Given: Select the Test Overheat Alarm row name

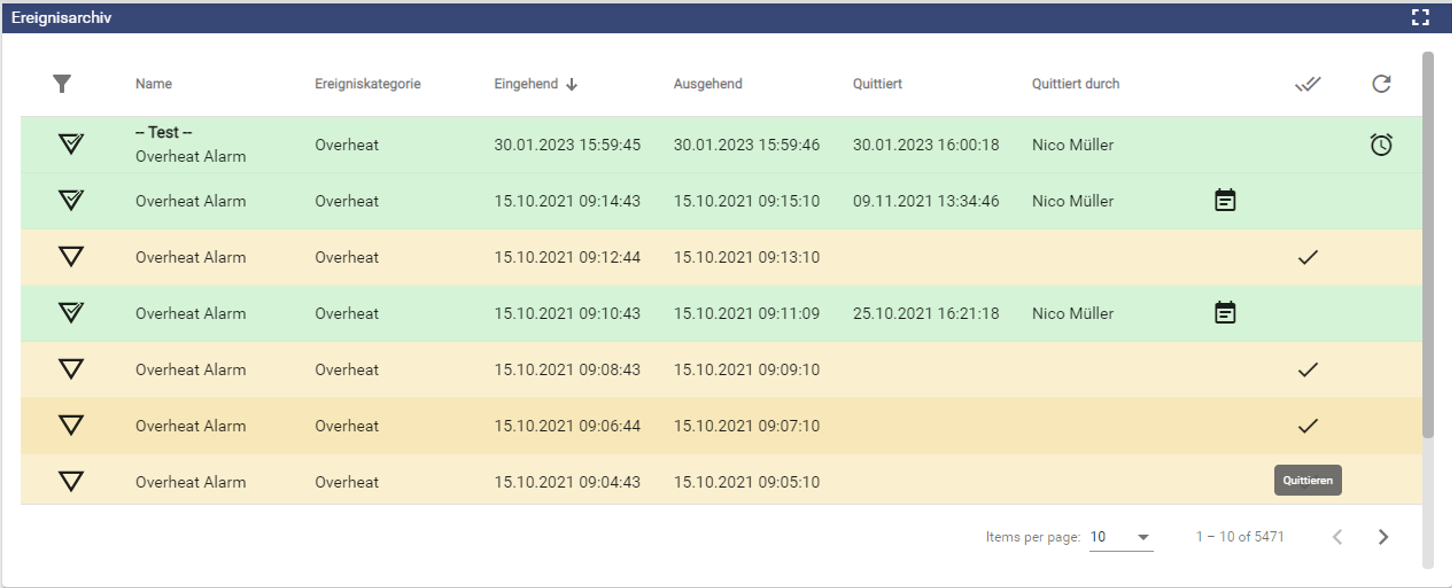Looking at the screenshot, I should pos(190,145).
